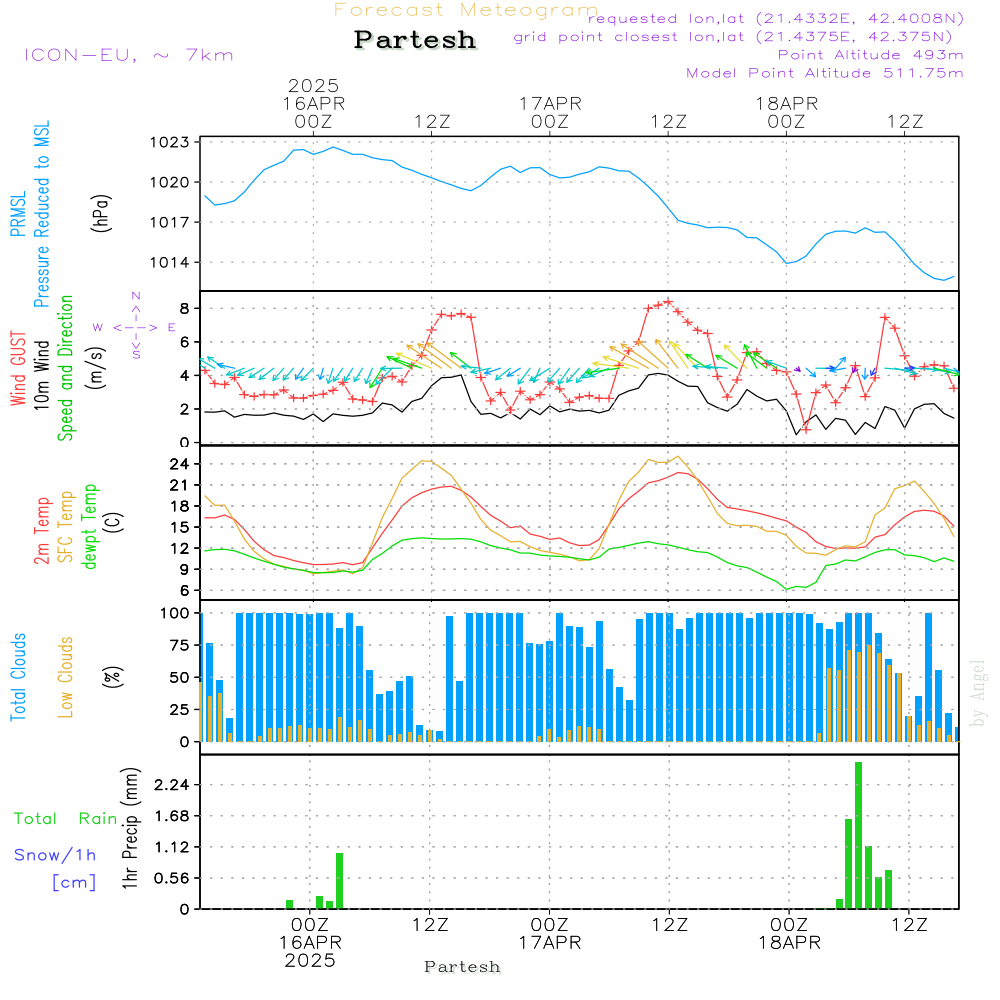Click the green "dewpt Temp" label
This screenshot has width=1000, height=1000.
[89, 526]
